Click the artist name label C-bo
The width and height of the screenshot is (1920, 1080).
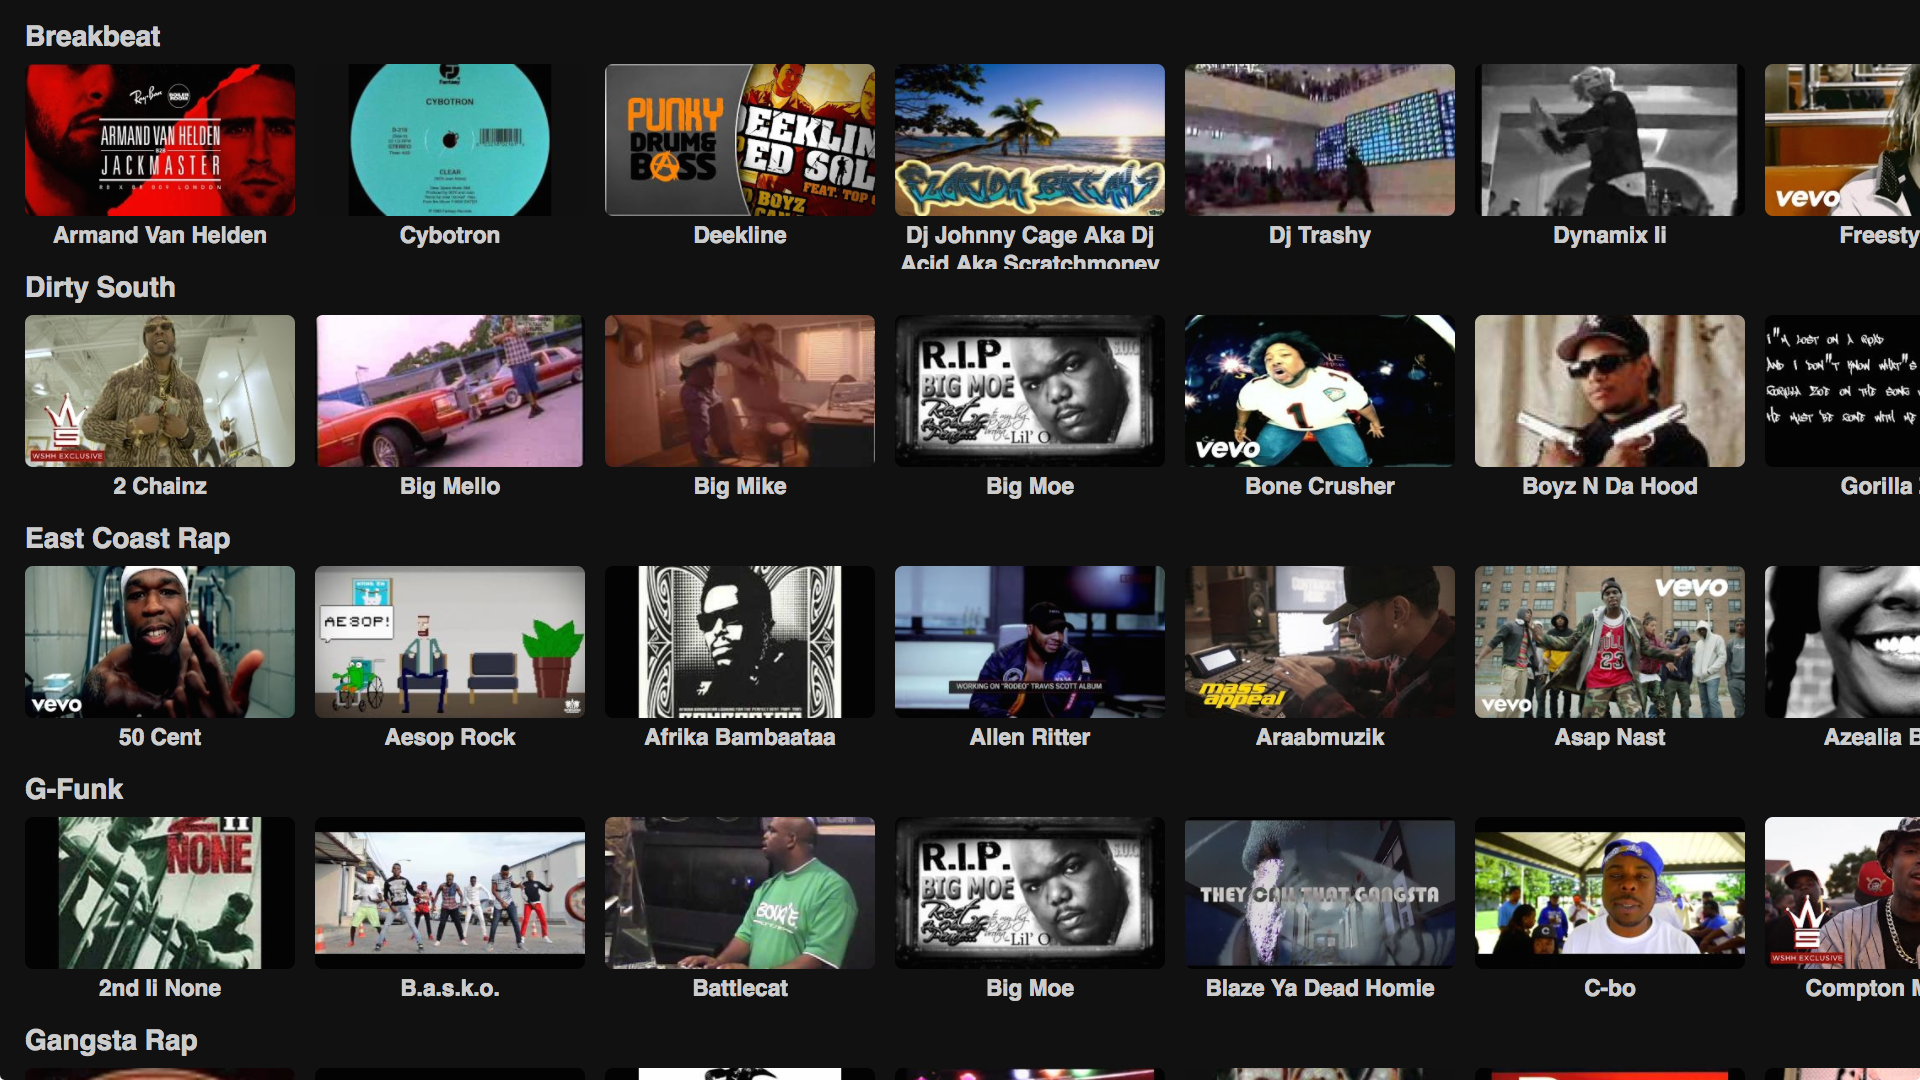tap(1609, 988)
